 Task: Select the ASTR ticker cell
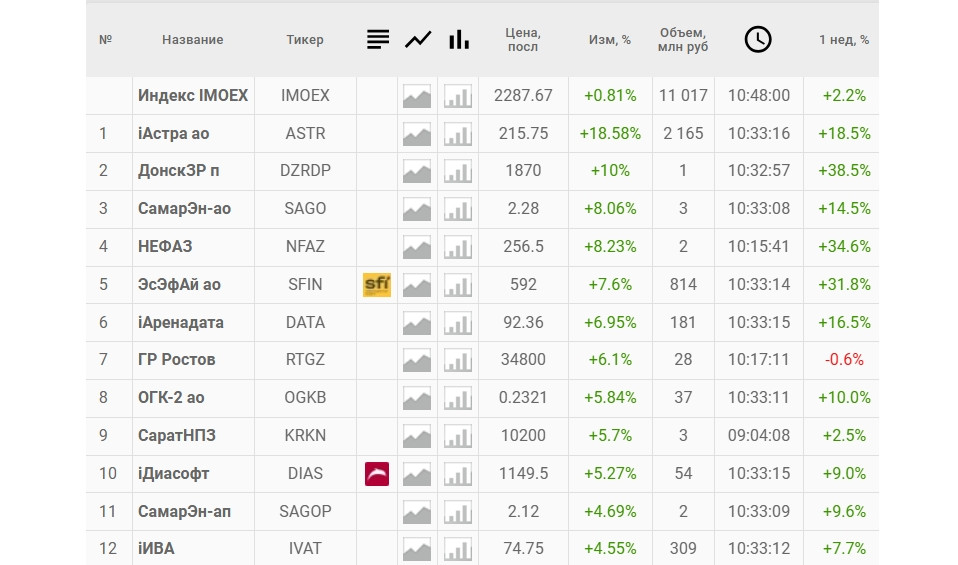[305, 133]
